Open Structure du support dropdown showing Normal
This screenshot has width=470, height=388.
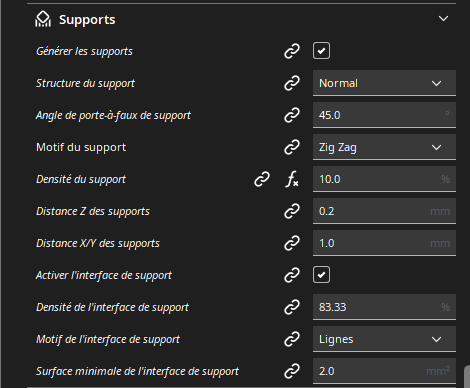click(x=384, y=83)
